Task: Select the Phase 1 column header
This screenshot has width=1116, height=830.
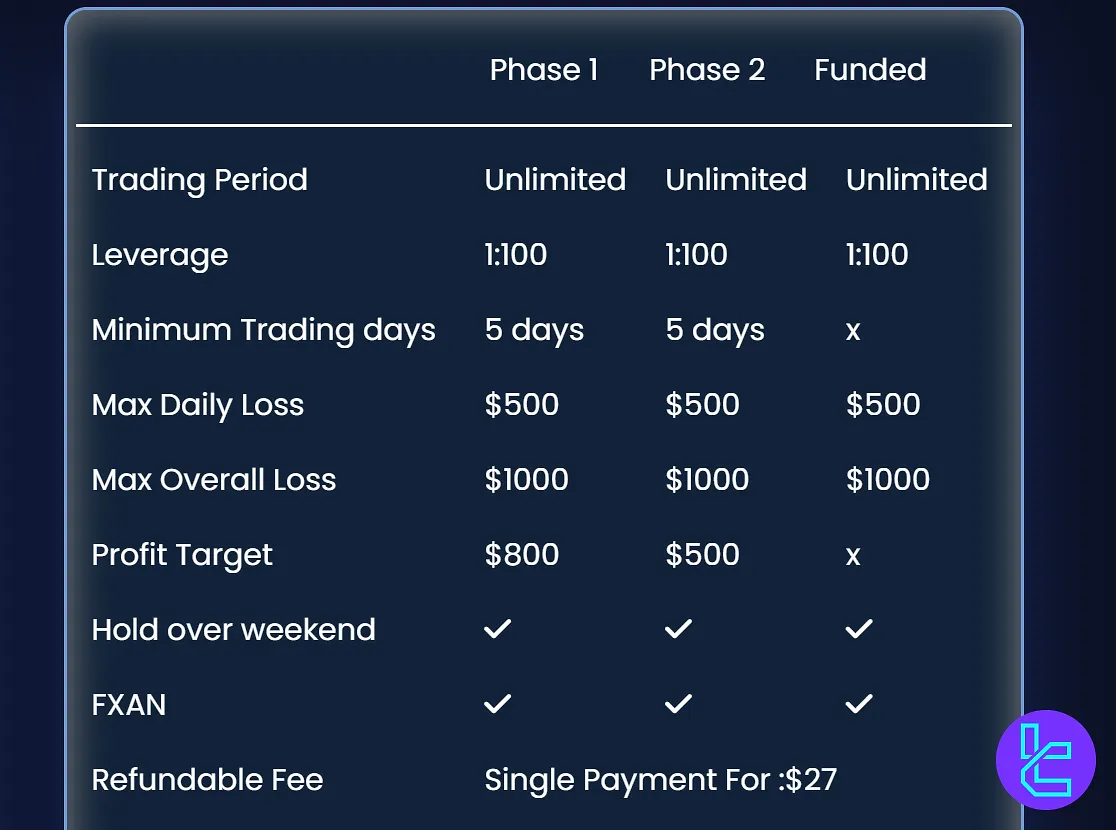Action: click(544, 70)
